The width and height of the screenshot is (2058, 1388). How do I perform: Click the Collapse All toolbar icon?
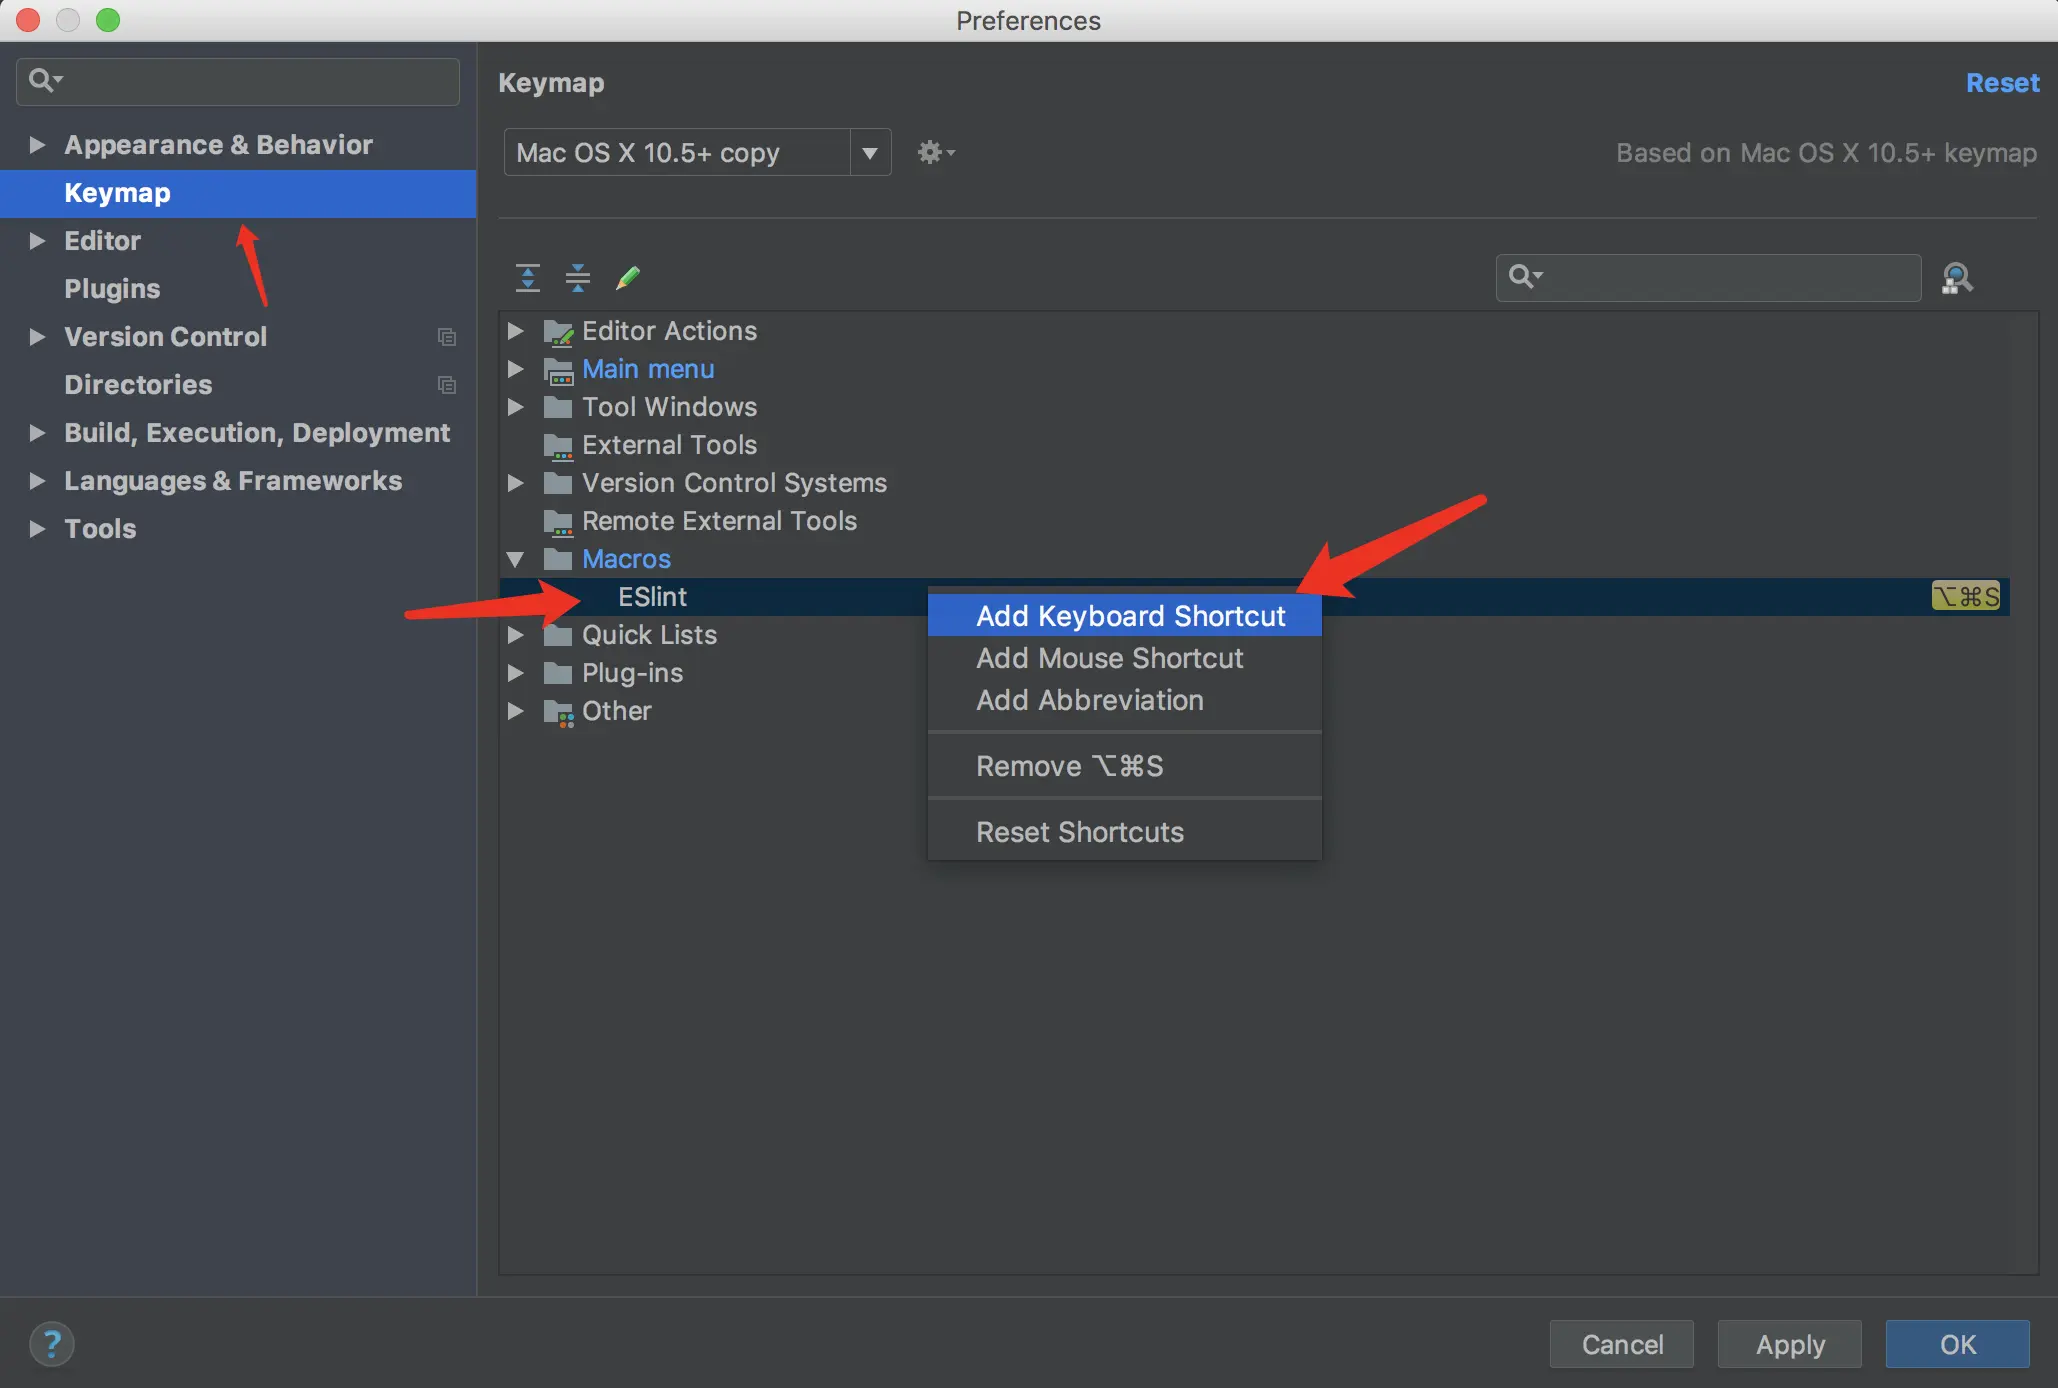point(577,277)
